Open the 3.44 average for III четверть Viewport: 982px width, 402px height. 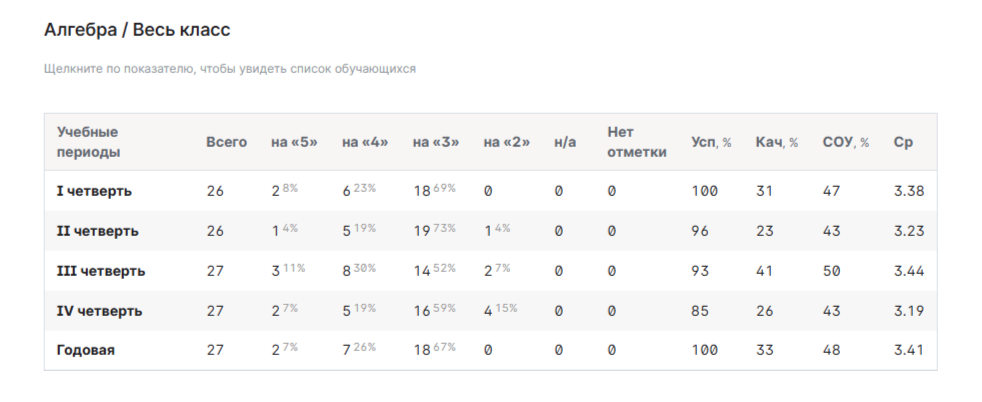coord(909,271)
